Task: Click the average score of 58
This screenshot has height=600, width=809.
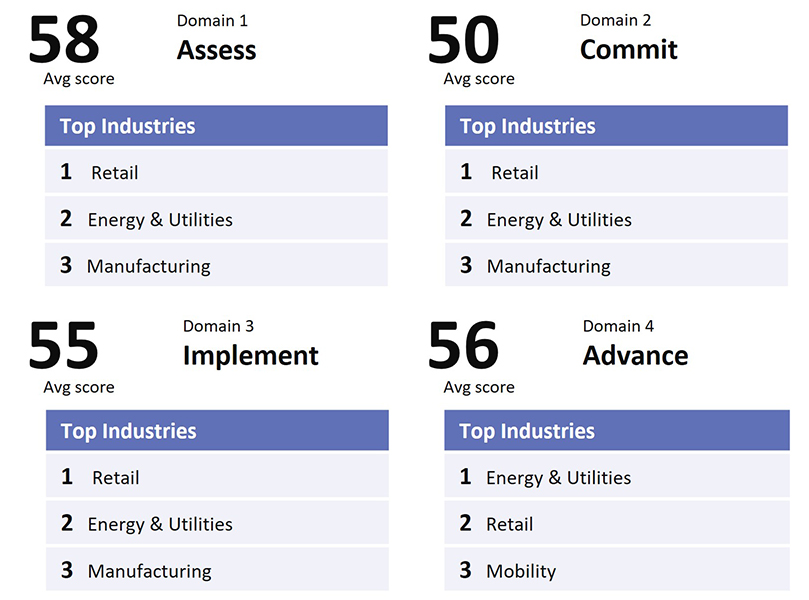Action: (64, 40)
